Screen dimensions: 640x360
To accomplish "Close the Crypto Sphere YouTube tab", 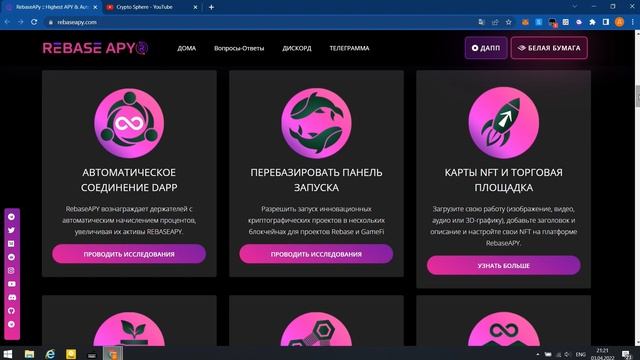I will [x=195, y=7].
